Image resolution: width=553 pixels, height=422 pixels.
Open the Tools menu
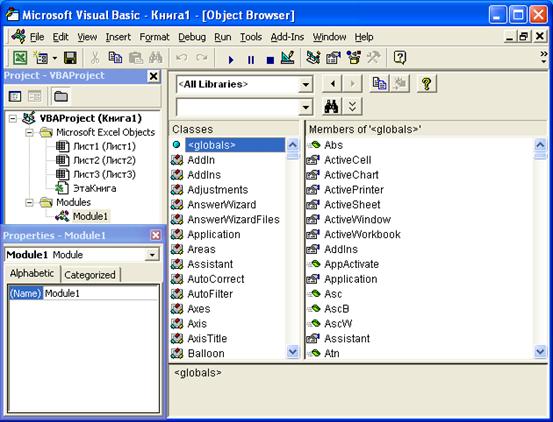coord(251,37)
